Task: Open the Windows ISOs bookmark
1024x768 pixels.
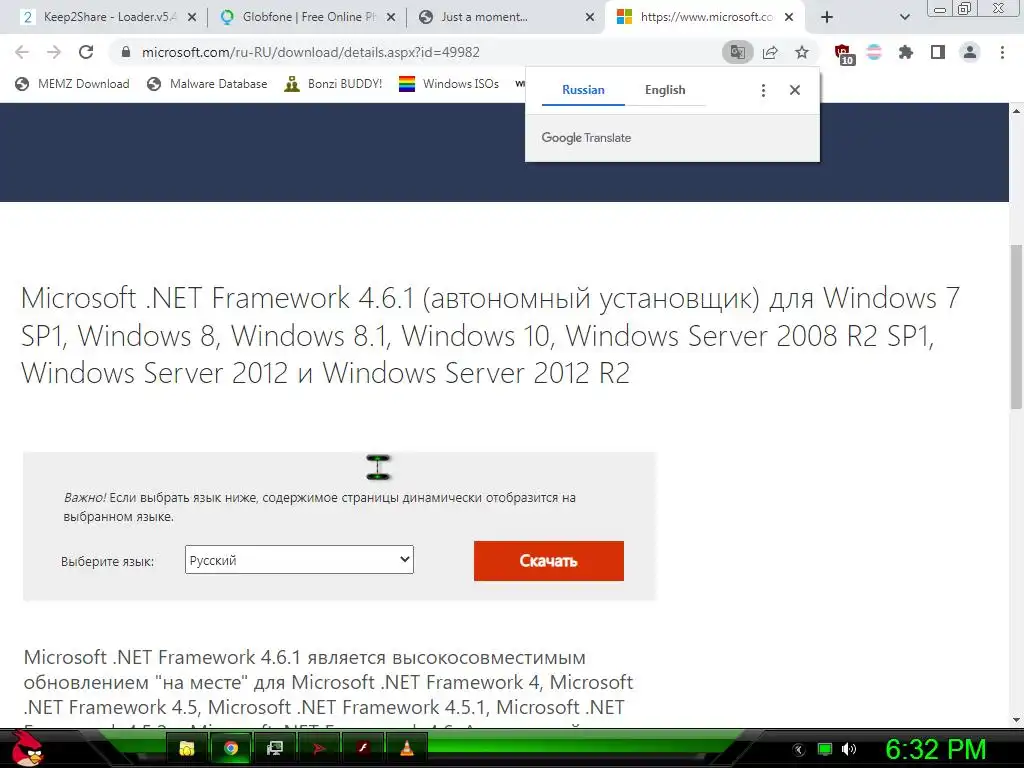Action: tap(449, 84)
